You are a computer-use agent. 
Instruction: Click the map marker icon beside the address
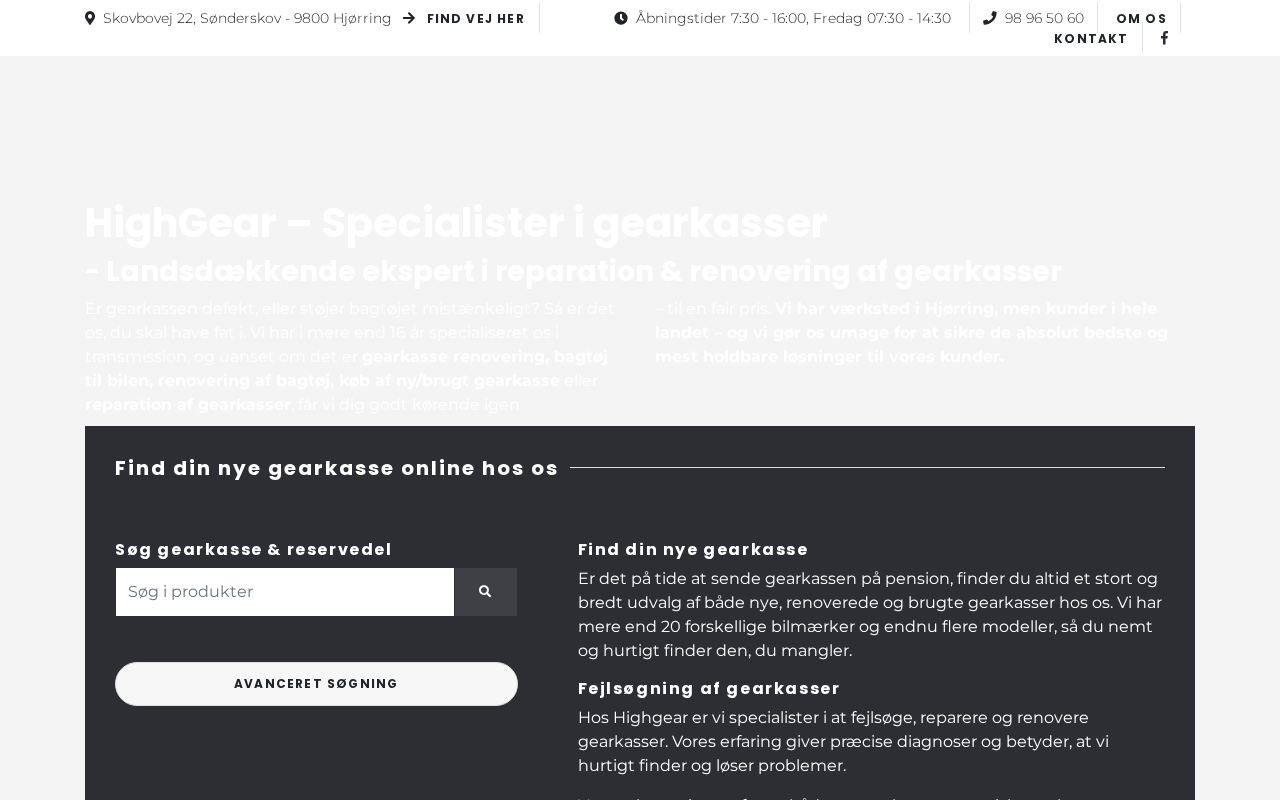pyautogui.click(x=90, y=18)
